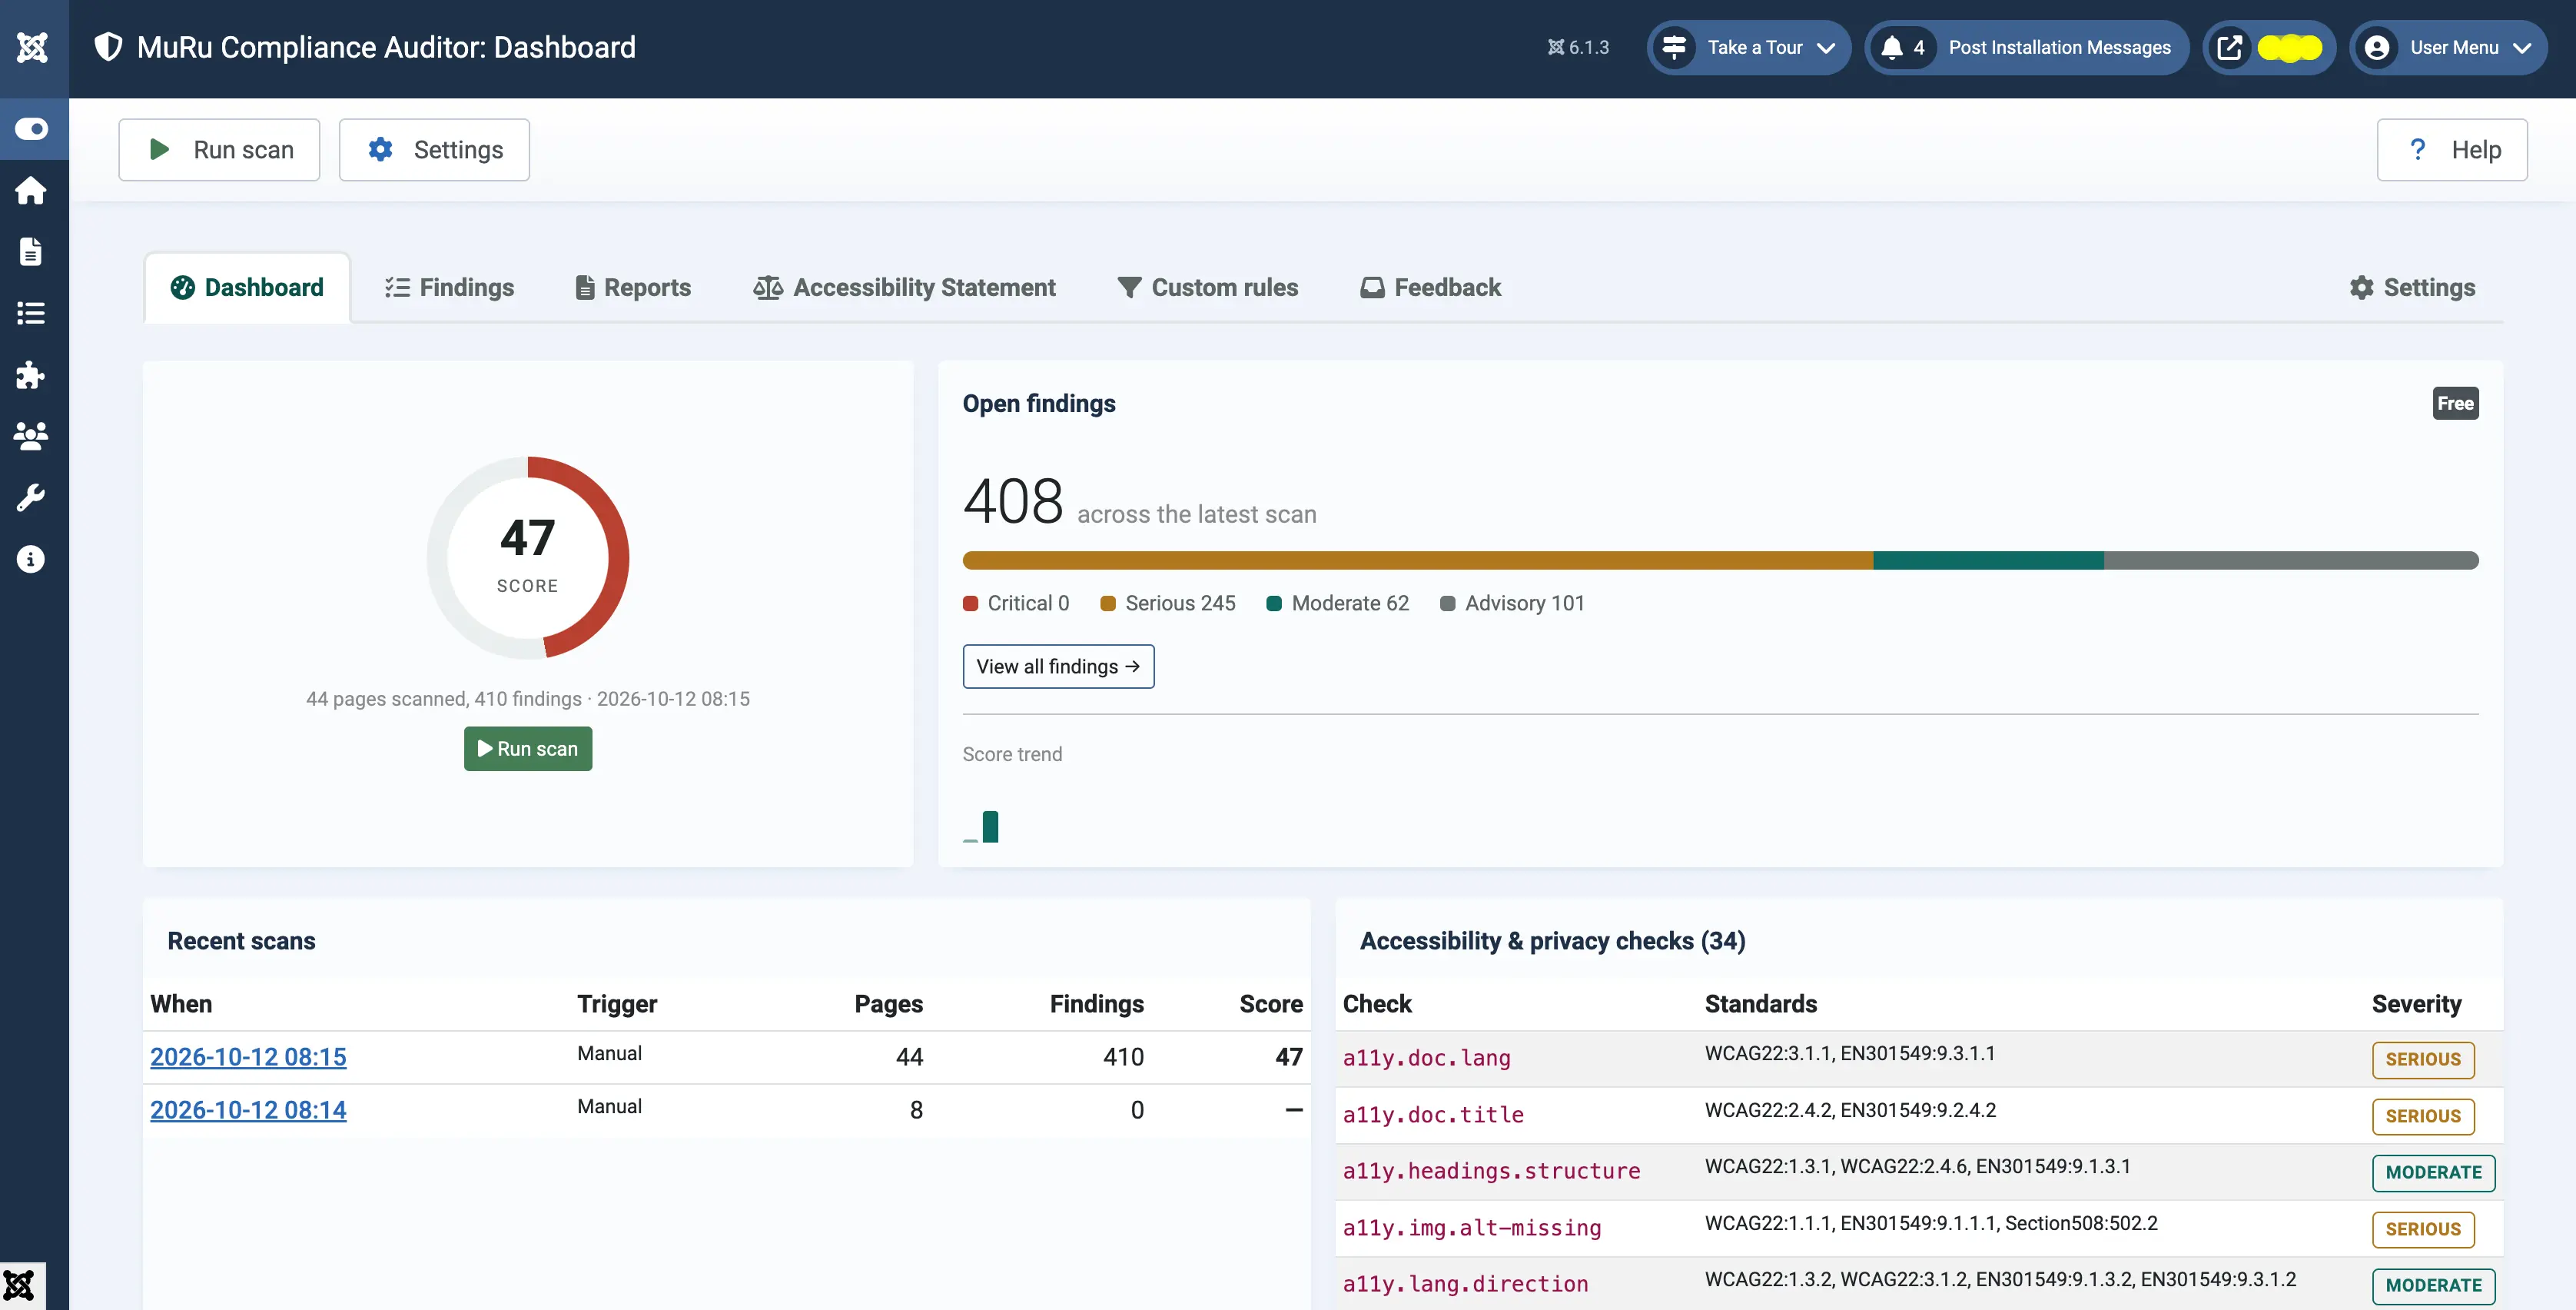This screenshot has height=1310, width=2576.
Task: Switch to the Reports tab
Action: pyautogui.click(x=633, y=287)
